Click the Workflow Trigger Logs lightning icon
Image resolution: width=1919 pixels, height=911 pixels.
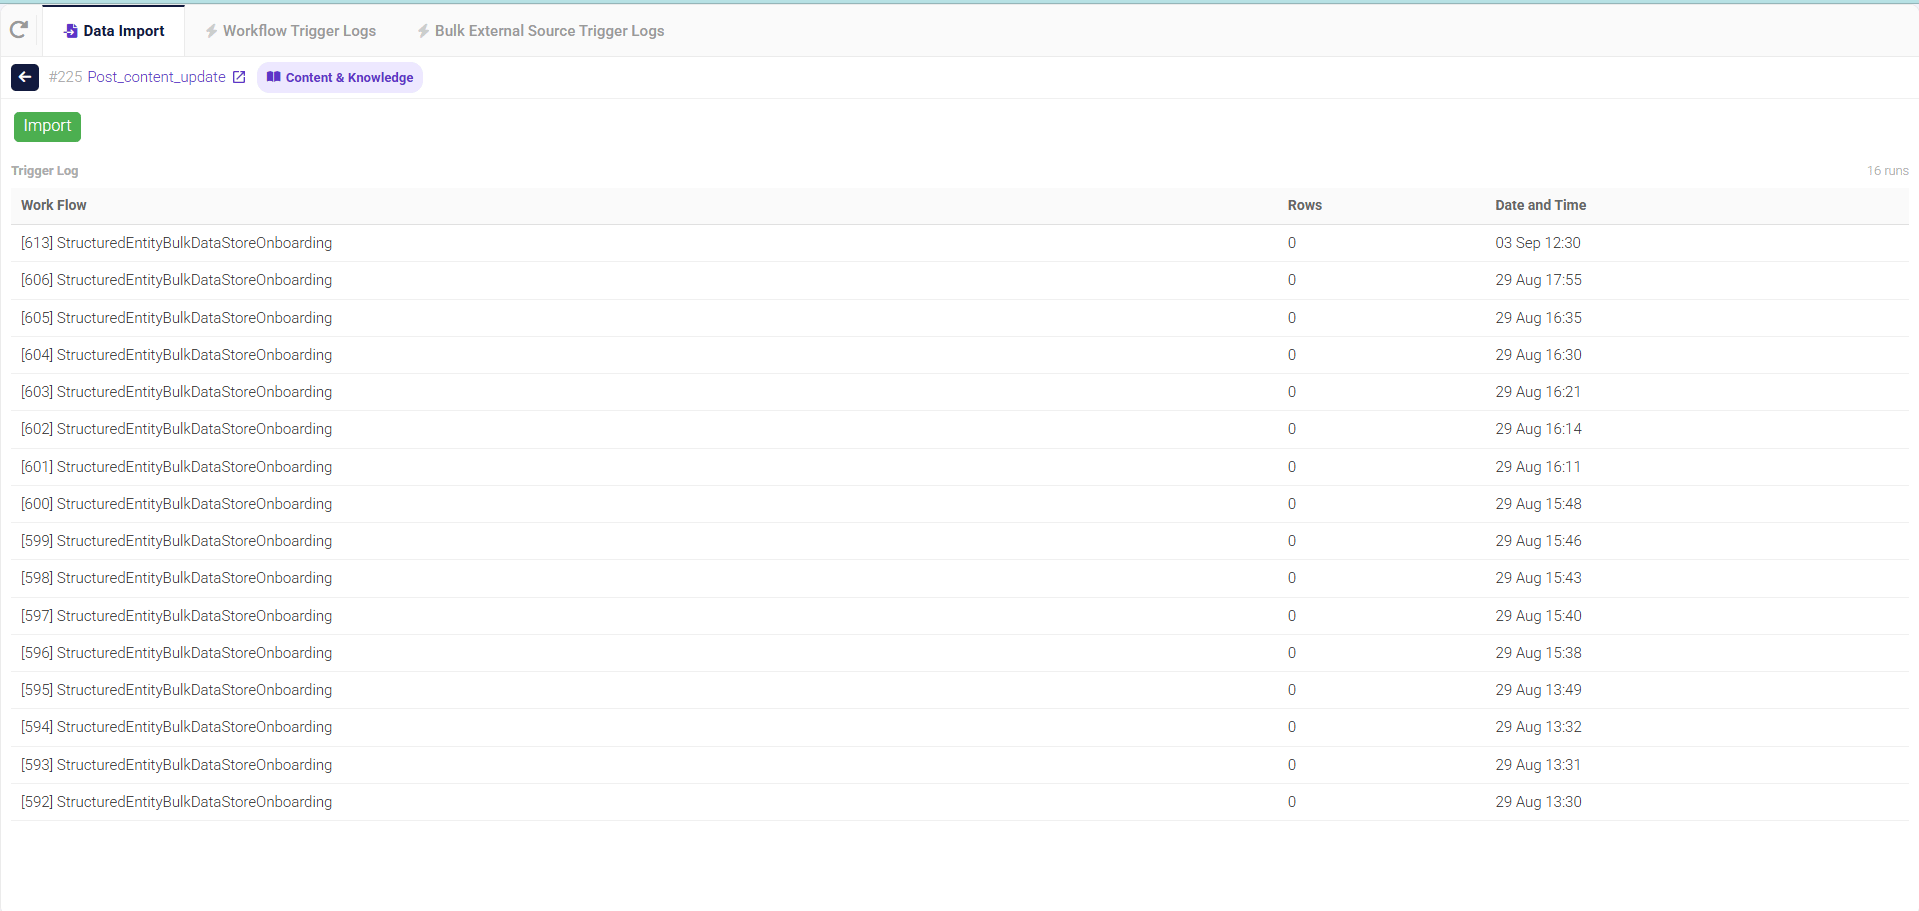point(211,31)
